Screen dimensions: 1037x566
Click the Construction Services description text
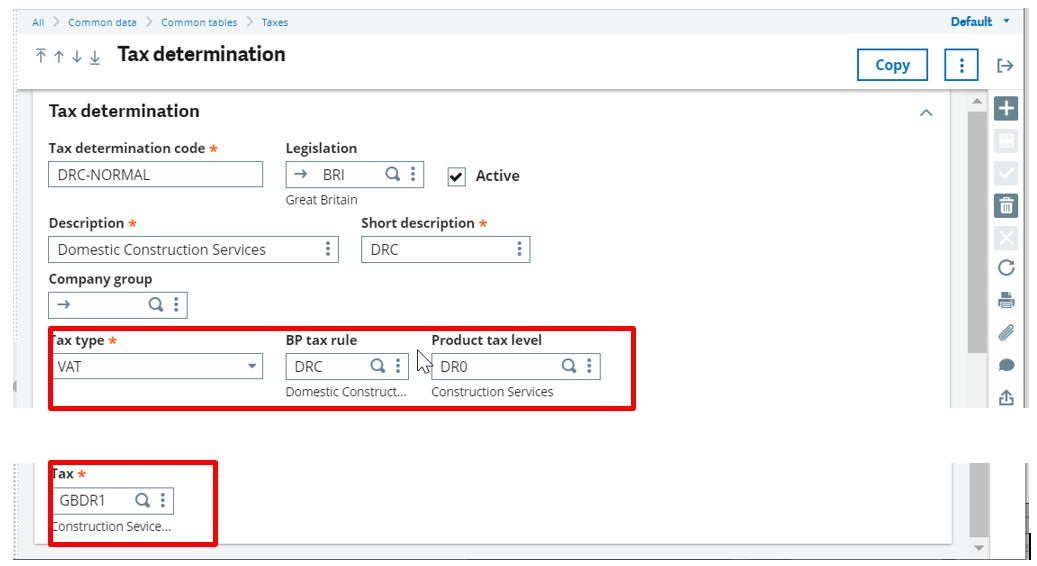point(492,391)
